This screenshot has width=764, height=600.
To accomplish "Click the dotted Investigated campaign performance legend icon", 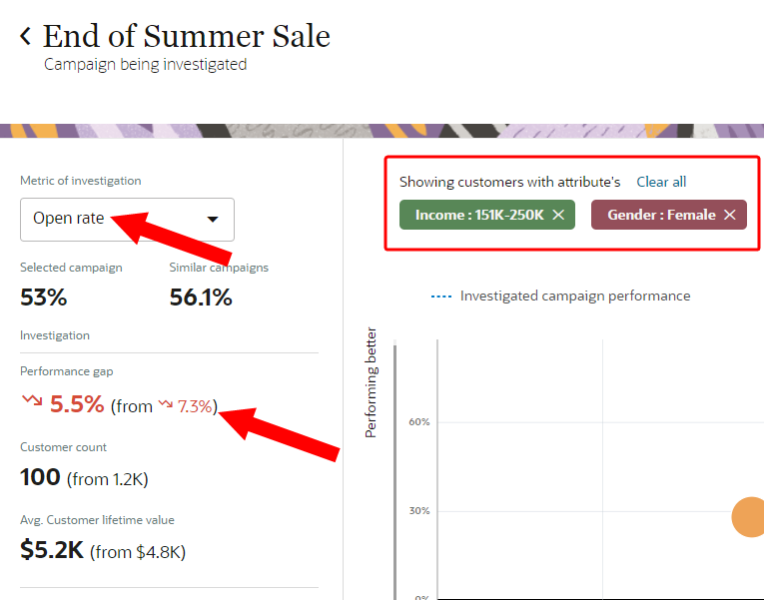I will [x=441, y=296].
